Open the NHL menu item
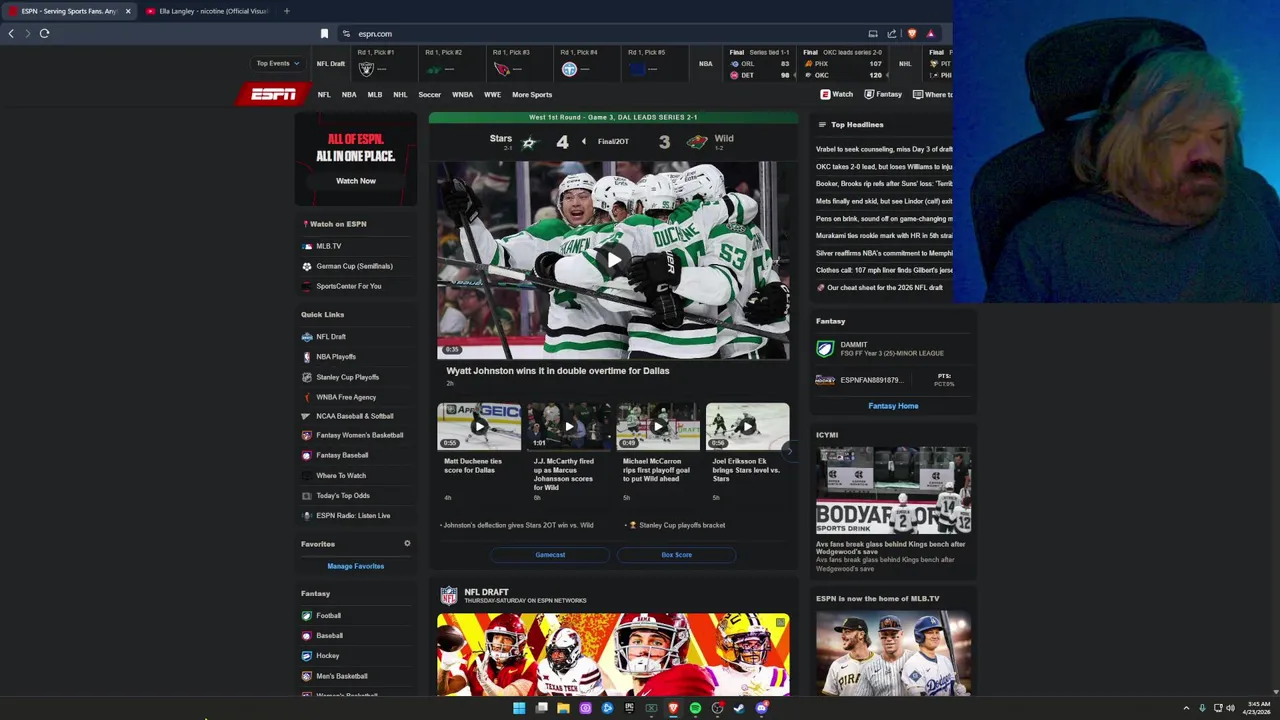This screenshot has height=720, width=1280. coord(400,95)
